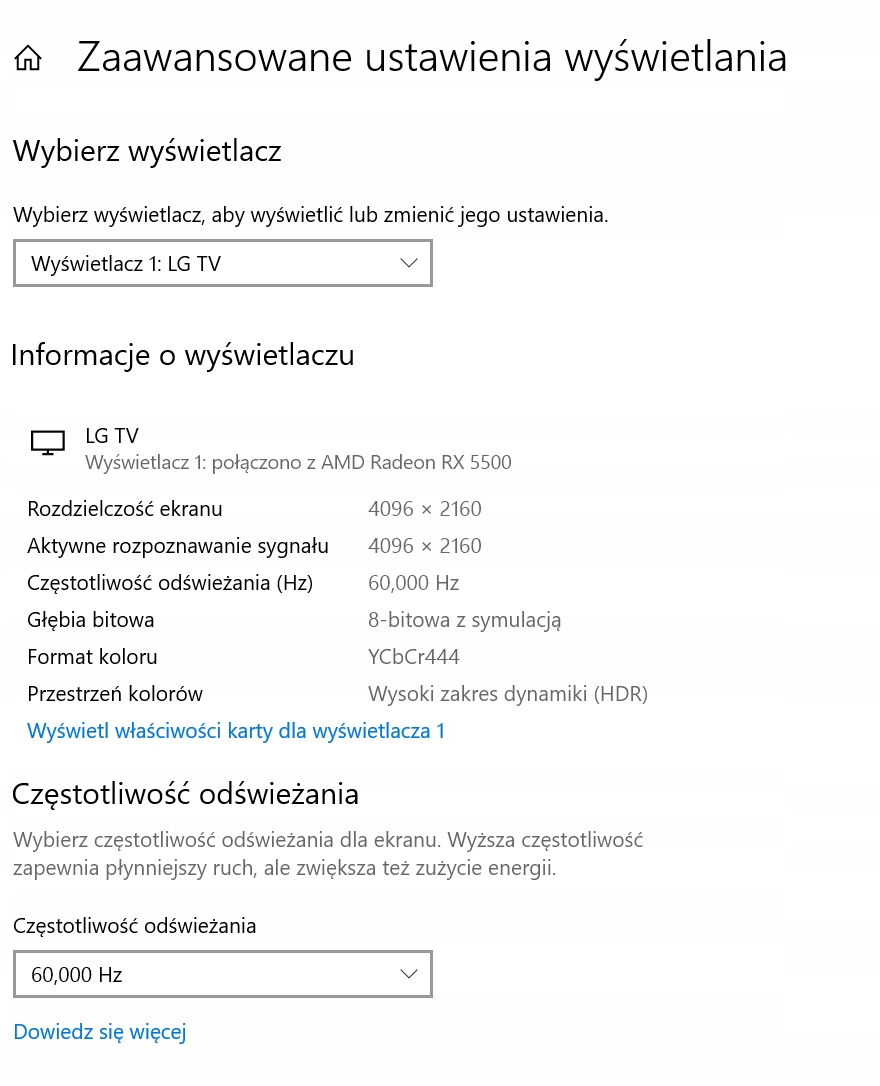Click the "Zaawansowane ustawienia wyświetlania" page title

pos(432,57)
